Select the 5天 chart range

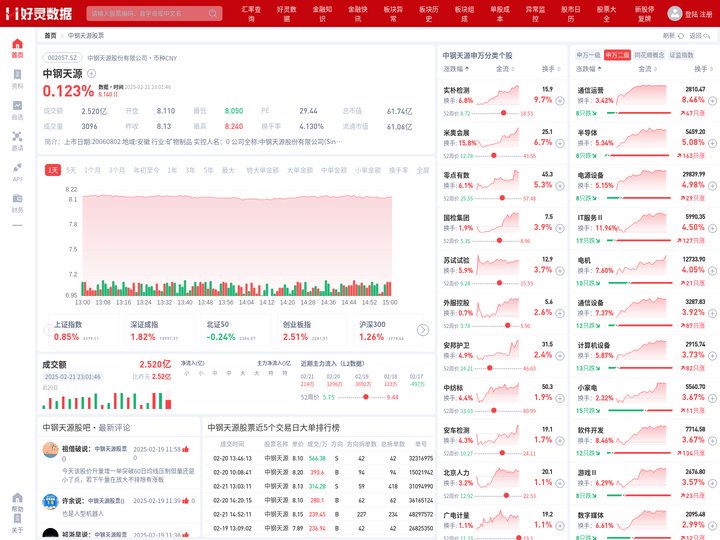[x=71, y=170]
